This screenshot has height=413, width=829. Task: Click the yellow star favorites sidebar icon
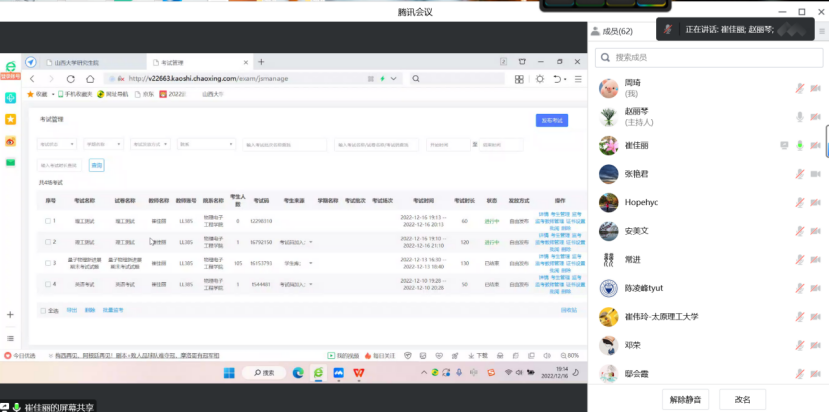click(10, 119)
